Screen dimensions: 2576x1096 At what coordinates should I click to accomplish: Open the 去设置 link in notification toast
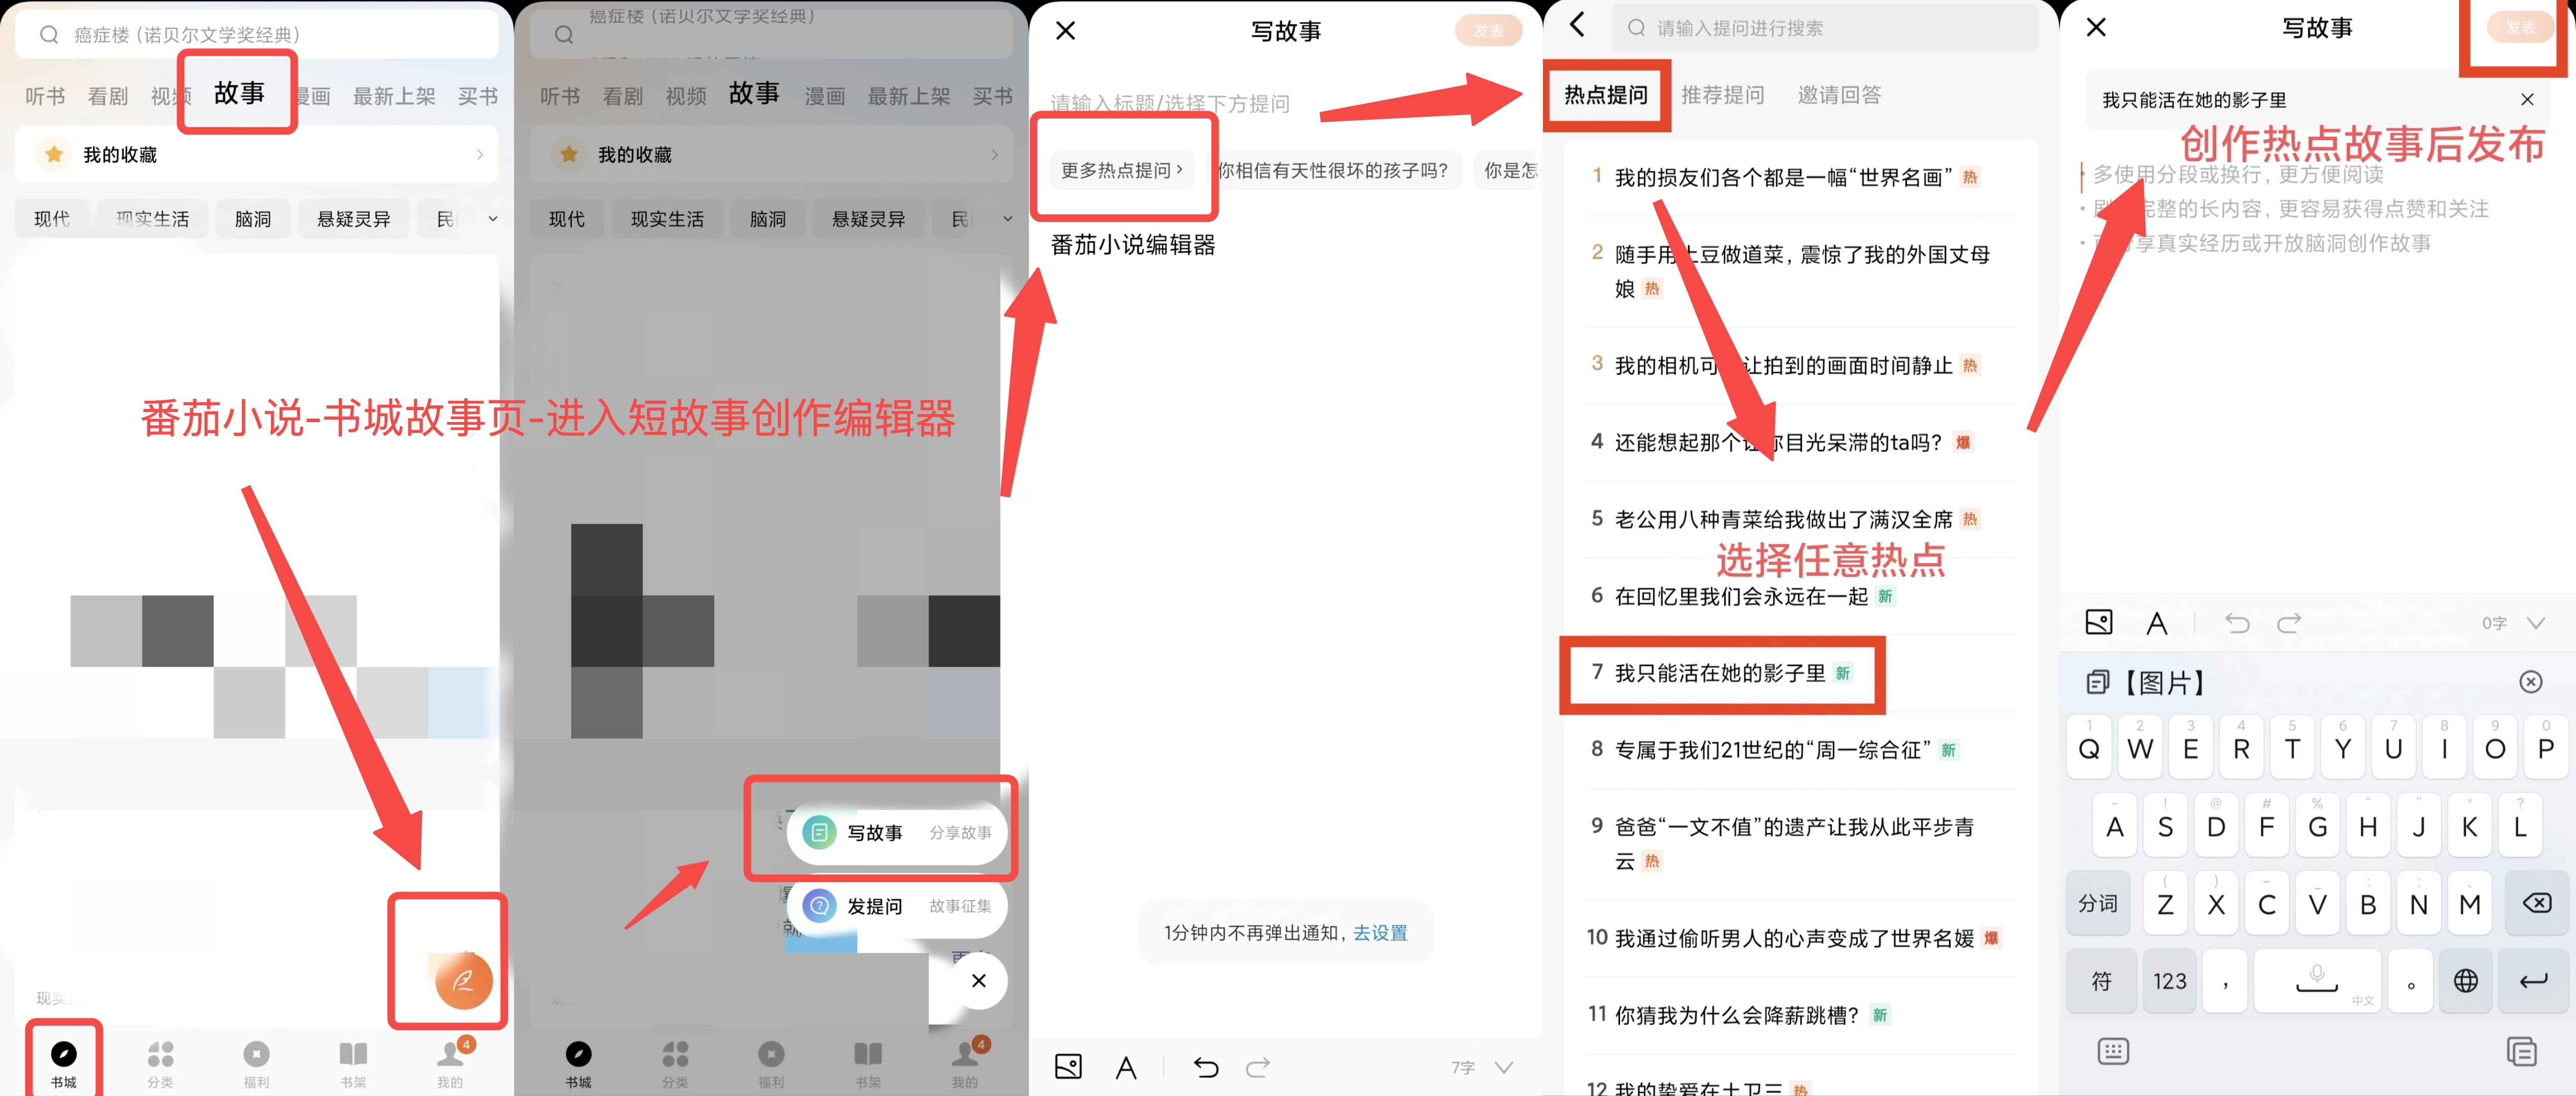point(1380,932)
